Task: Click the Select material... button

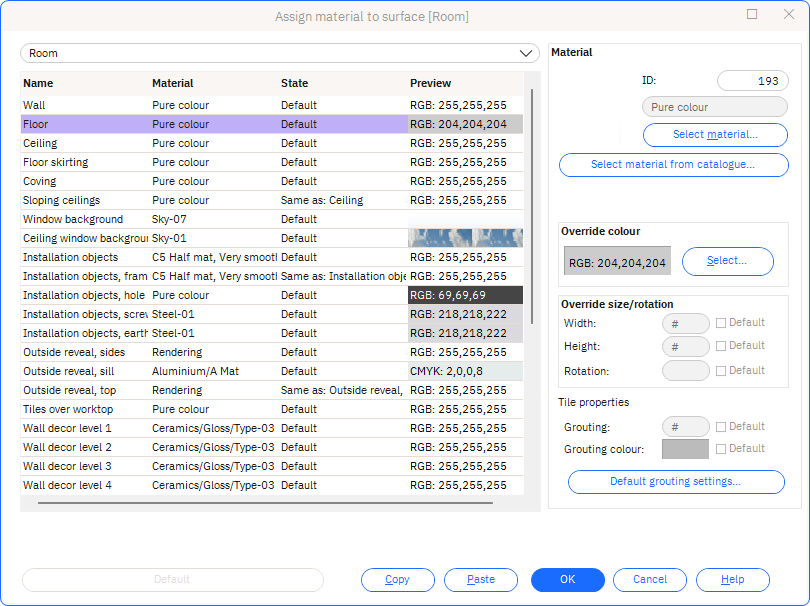Action: pyautogui.click(x=715, y=134)
